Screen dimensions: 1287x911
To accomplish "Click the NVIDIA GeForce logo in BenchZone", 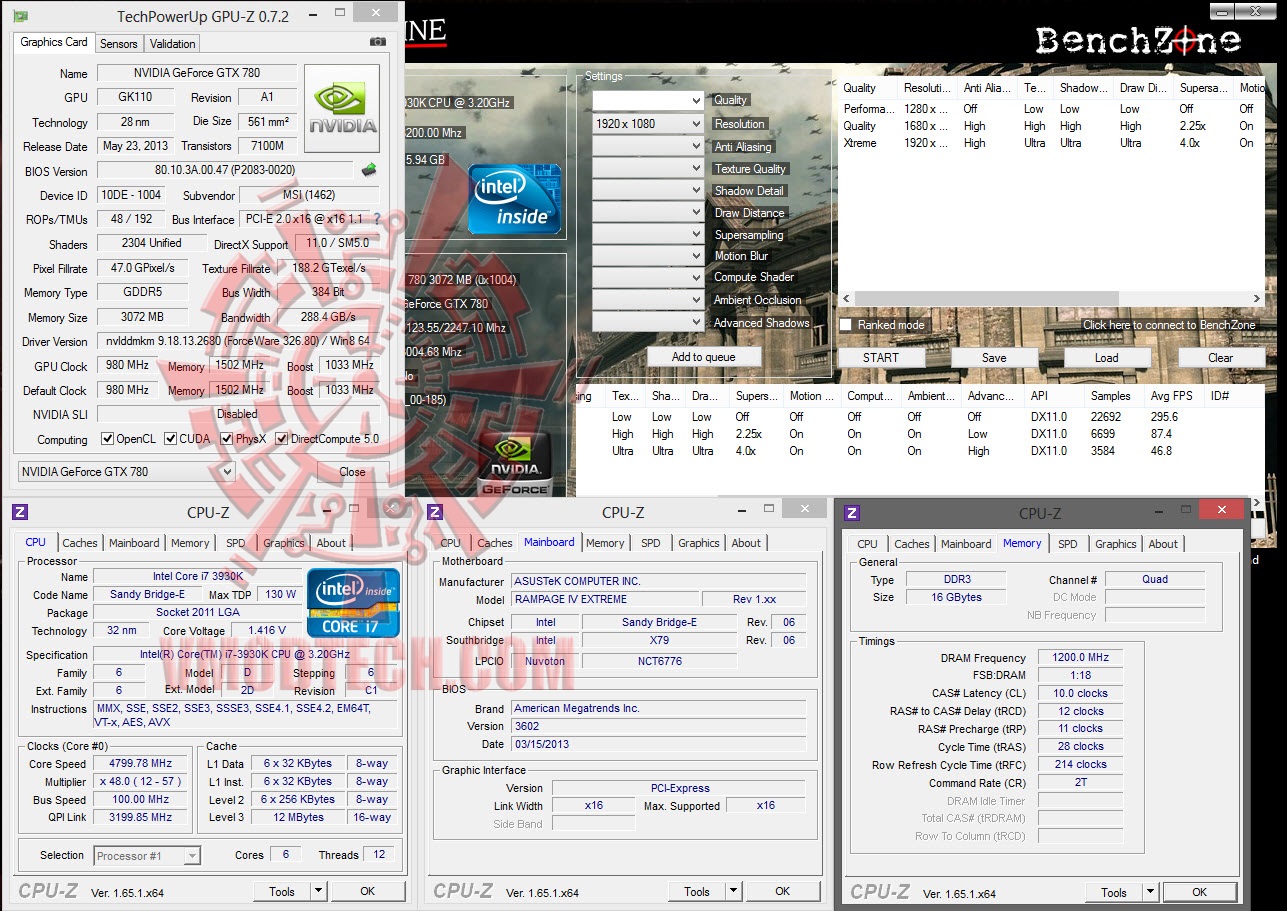I will [514, 465].
